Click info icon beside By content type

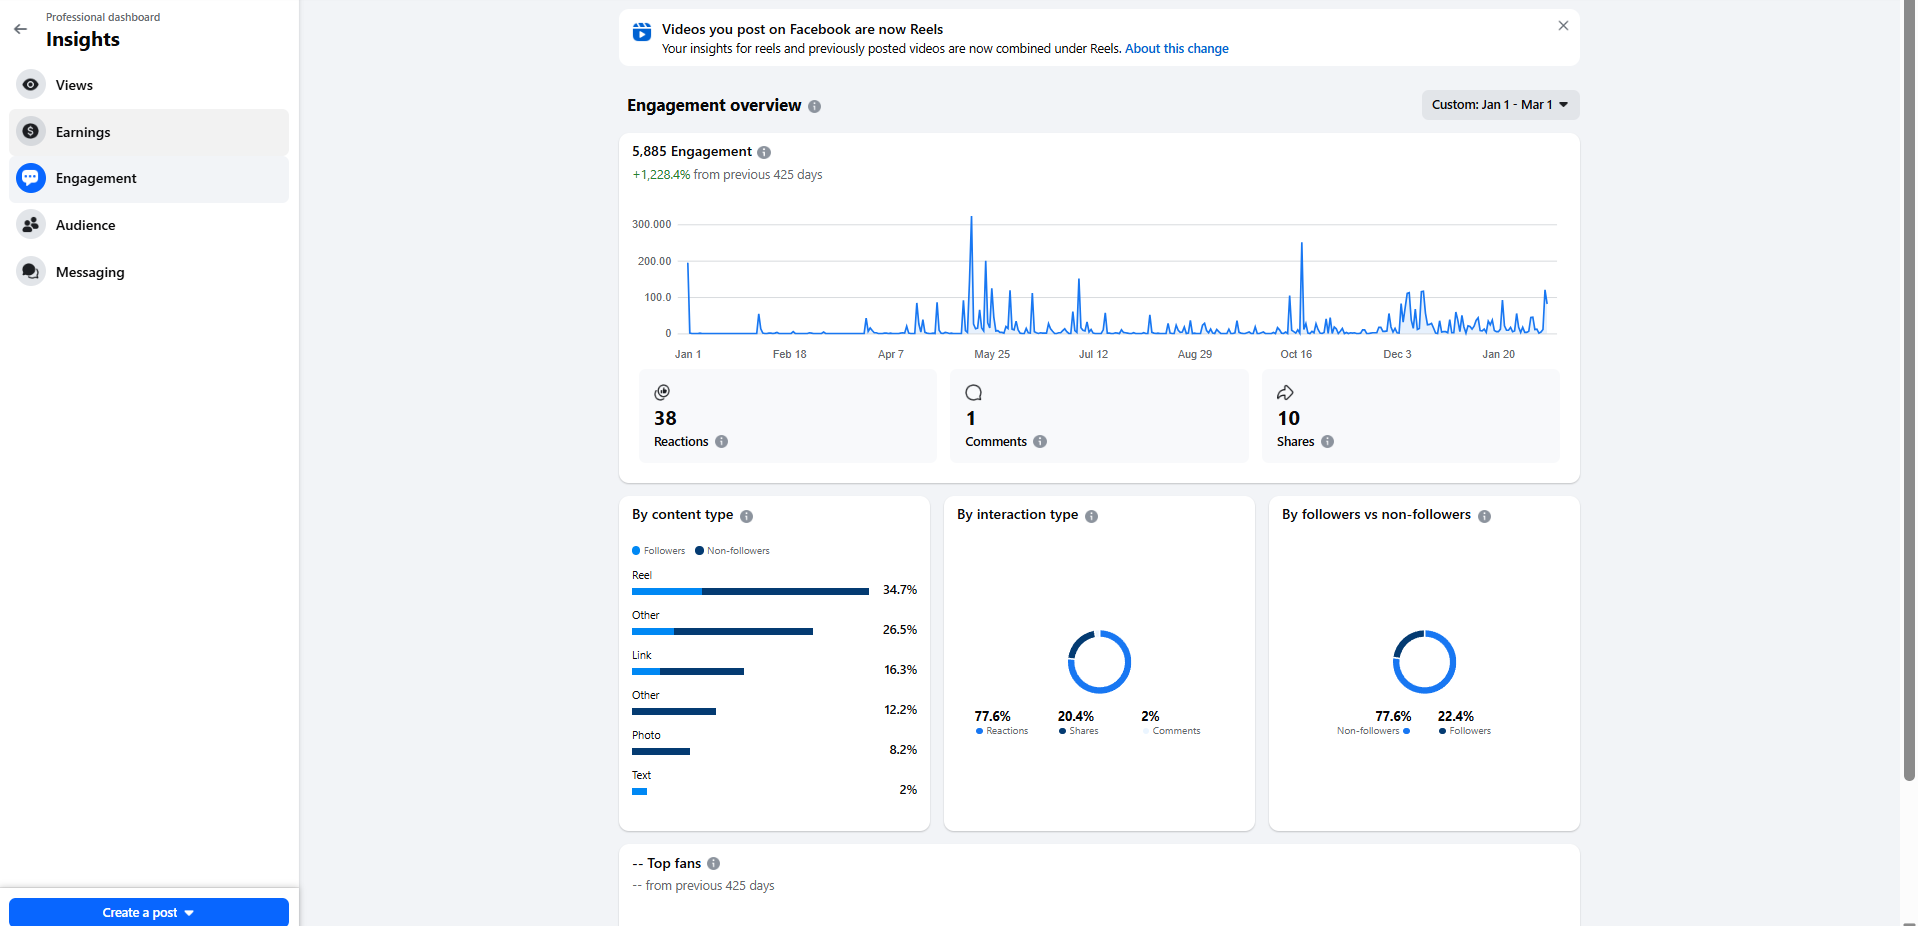pyautogui.click(x=747, y=517)
